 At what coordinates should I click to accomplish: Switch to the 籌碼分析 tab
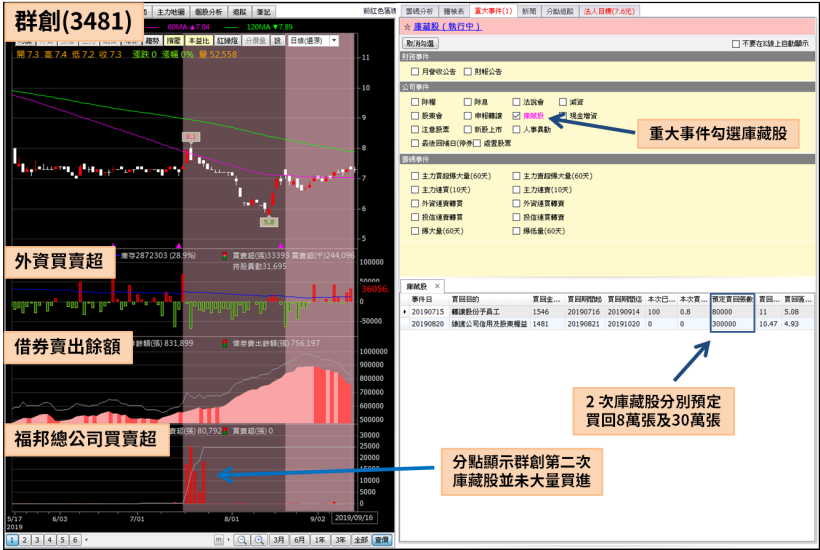click(419, 11)
